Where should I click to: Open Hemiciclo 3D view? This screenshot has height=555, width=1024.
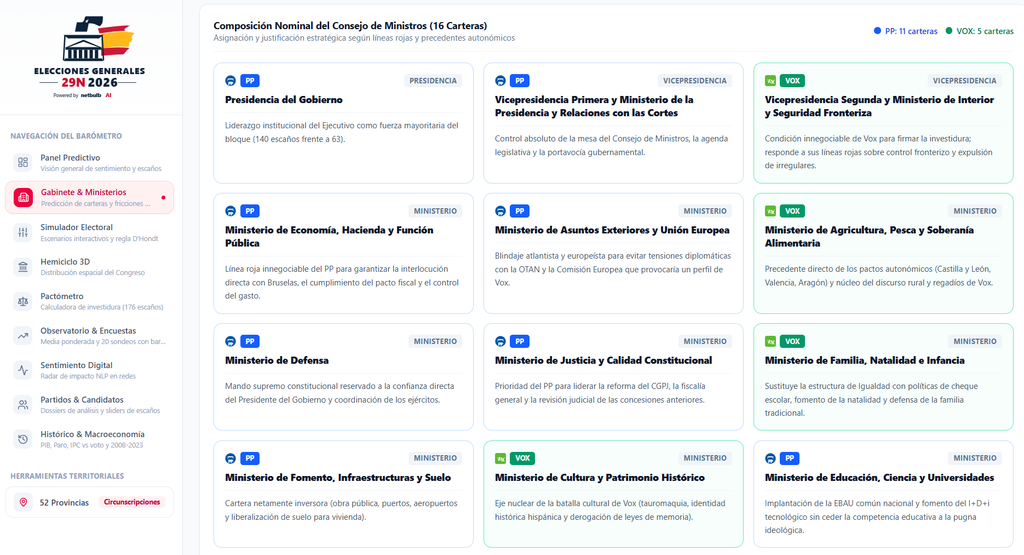(89, 266)
